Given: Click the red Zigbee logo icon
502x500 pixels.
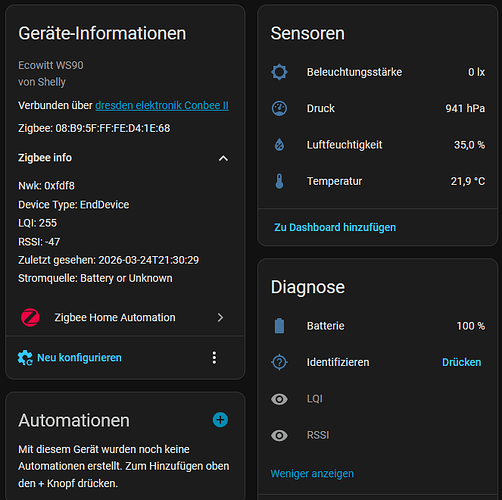Looking at the screenshot, I should [x=30, y=317].
